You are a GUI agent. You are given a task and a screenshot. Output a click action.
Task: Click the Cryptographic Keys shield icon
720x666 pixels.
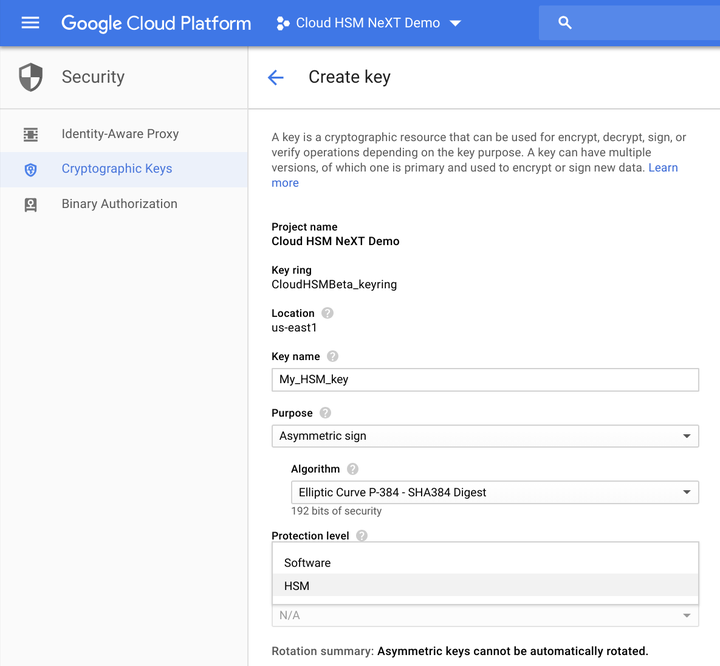(31, 169)
